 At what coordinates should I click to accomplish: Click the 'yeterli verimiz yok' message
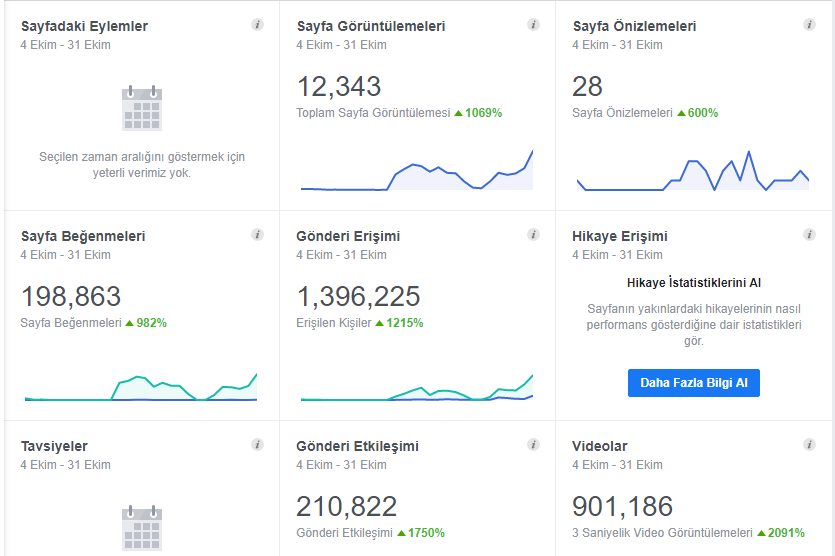coord(142,165)
